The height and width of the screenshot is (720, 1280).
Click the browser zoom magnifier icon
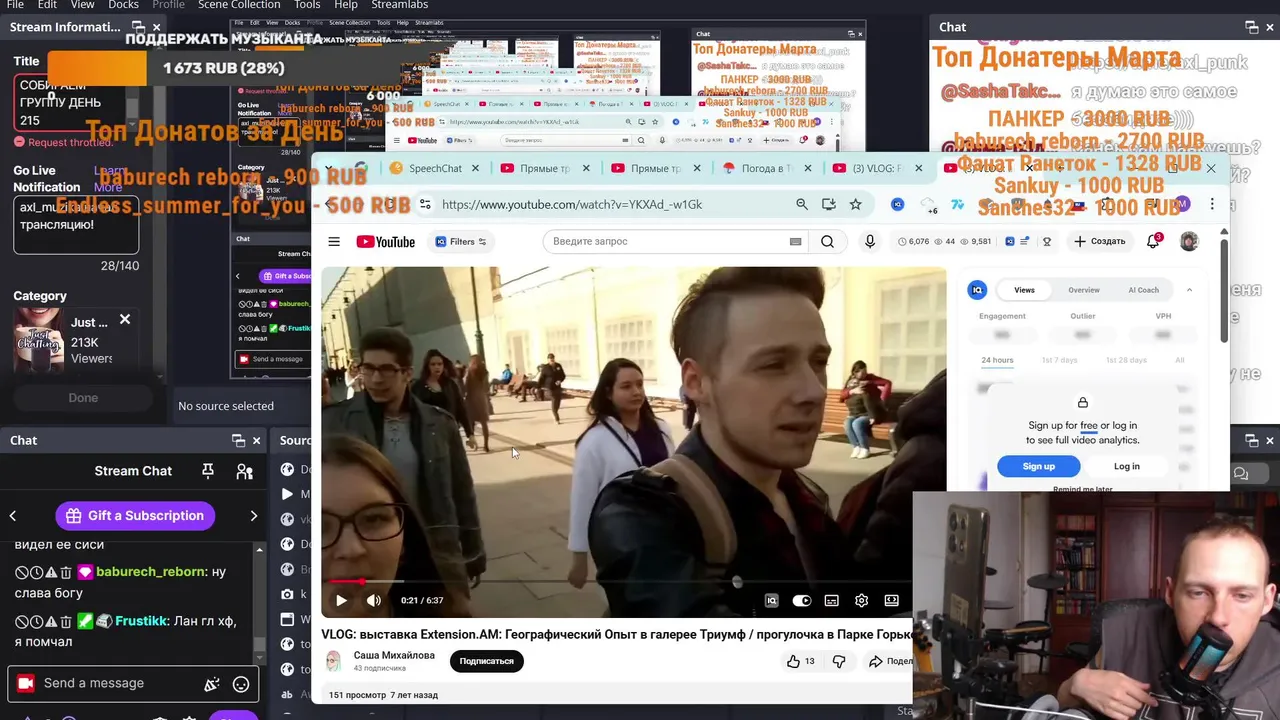pos(801,204)
